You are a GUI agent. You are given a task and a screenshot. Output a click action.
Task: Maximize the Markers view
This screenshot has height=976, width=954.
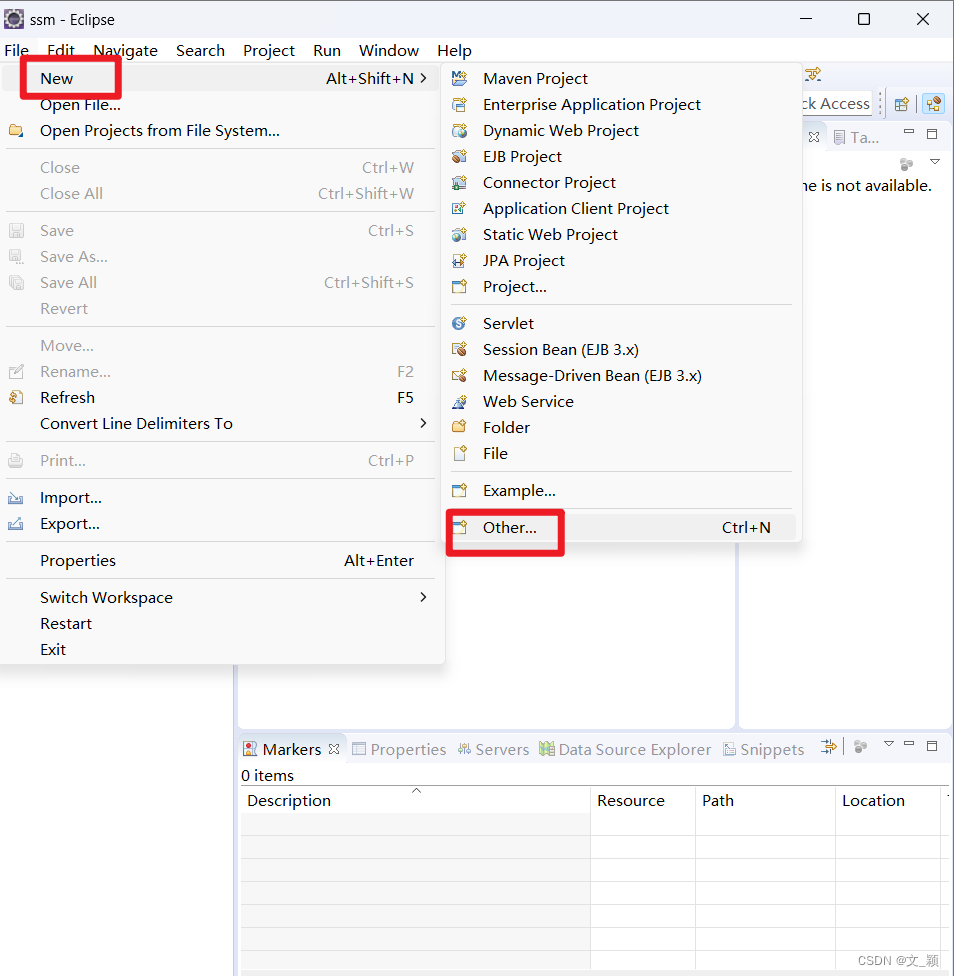[932, 746]
